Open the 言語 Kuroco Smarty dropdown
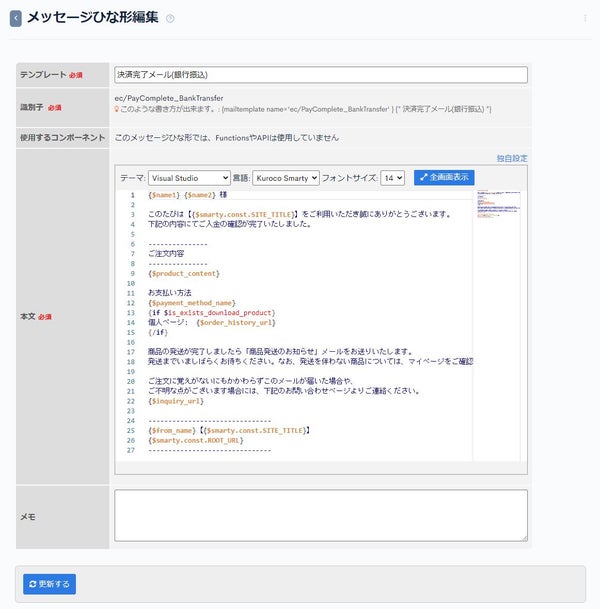 pyautogui.click(x=286, y=178)
